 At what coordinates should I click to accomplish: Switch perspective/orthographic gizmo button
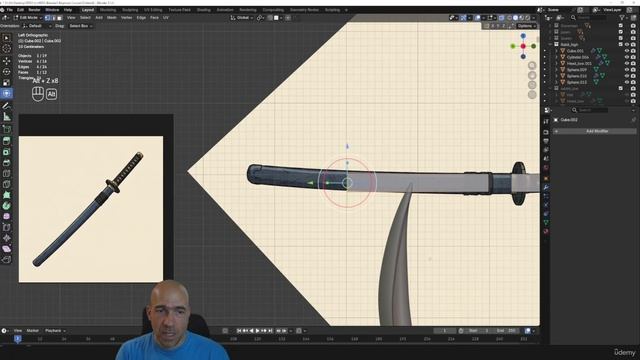(532, 95)
